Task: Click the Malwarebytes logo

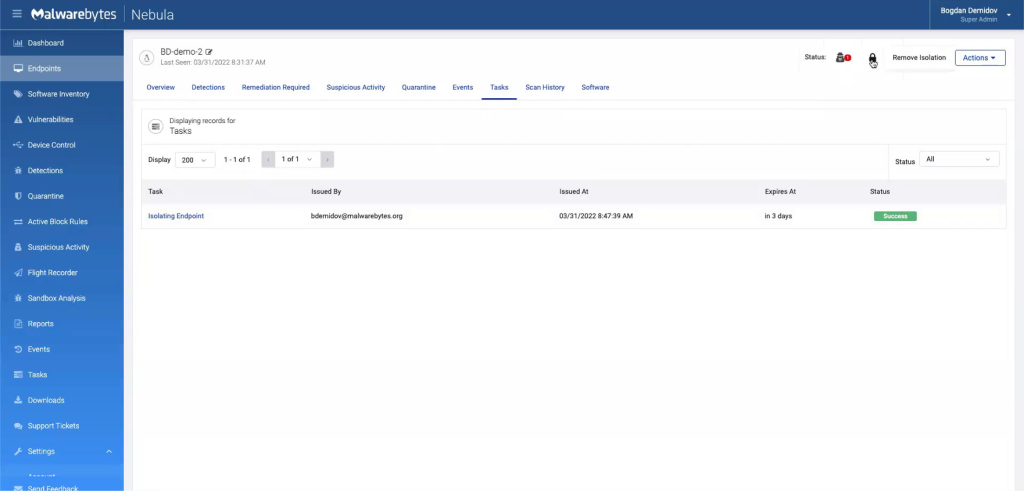Action: pos(73,14)
